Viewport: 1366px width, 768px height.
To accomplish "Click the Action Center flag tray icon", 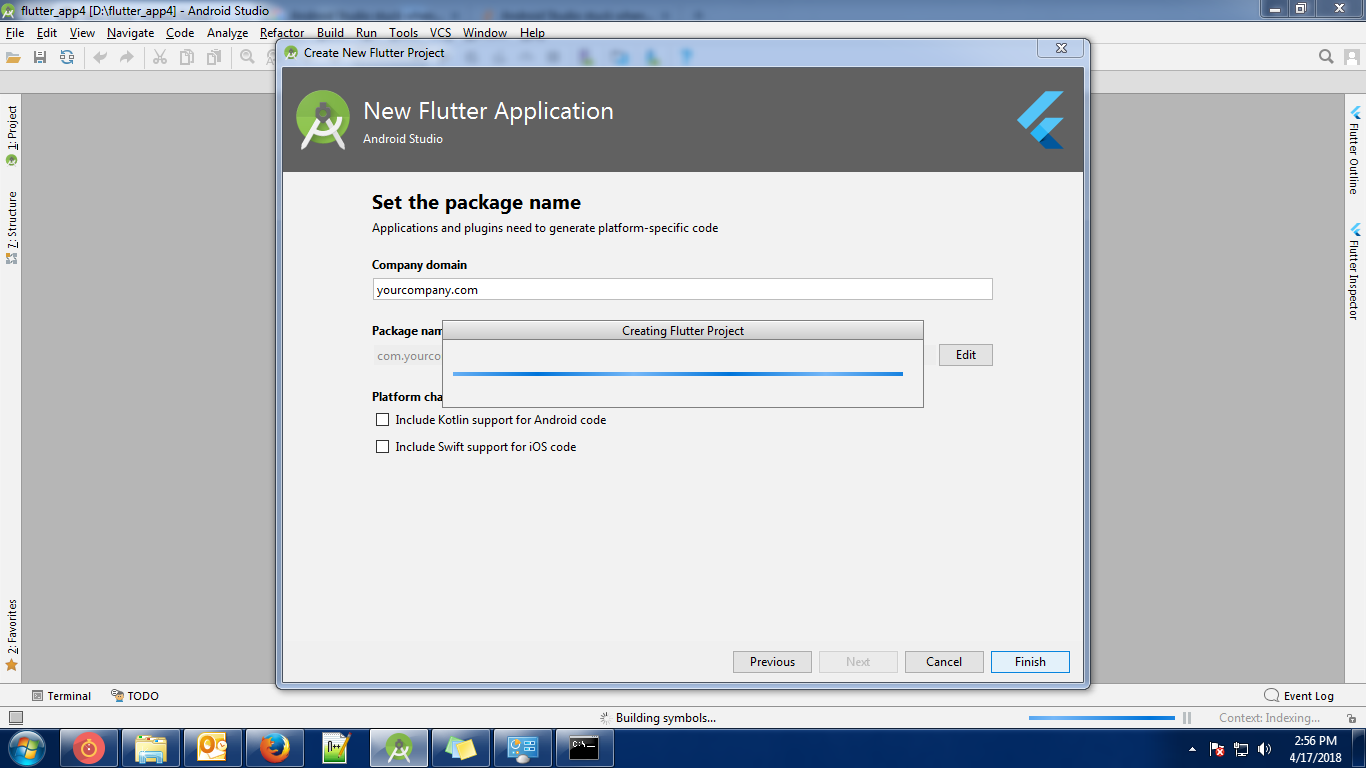I will click(x=1217, y=749).
